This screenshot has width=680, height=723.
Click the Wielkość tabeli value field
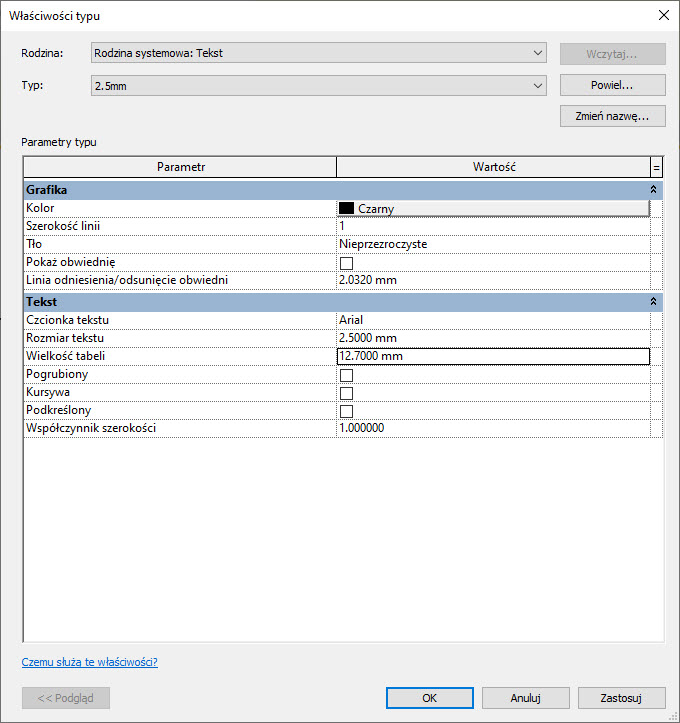[x=493, y=356]
